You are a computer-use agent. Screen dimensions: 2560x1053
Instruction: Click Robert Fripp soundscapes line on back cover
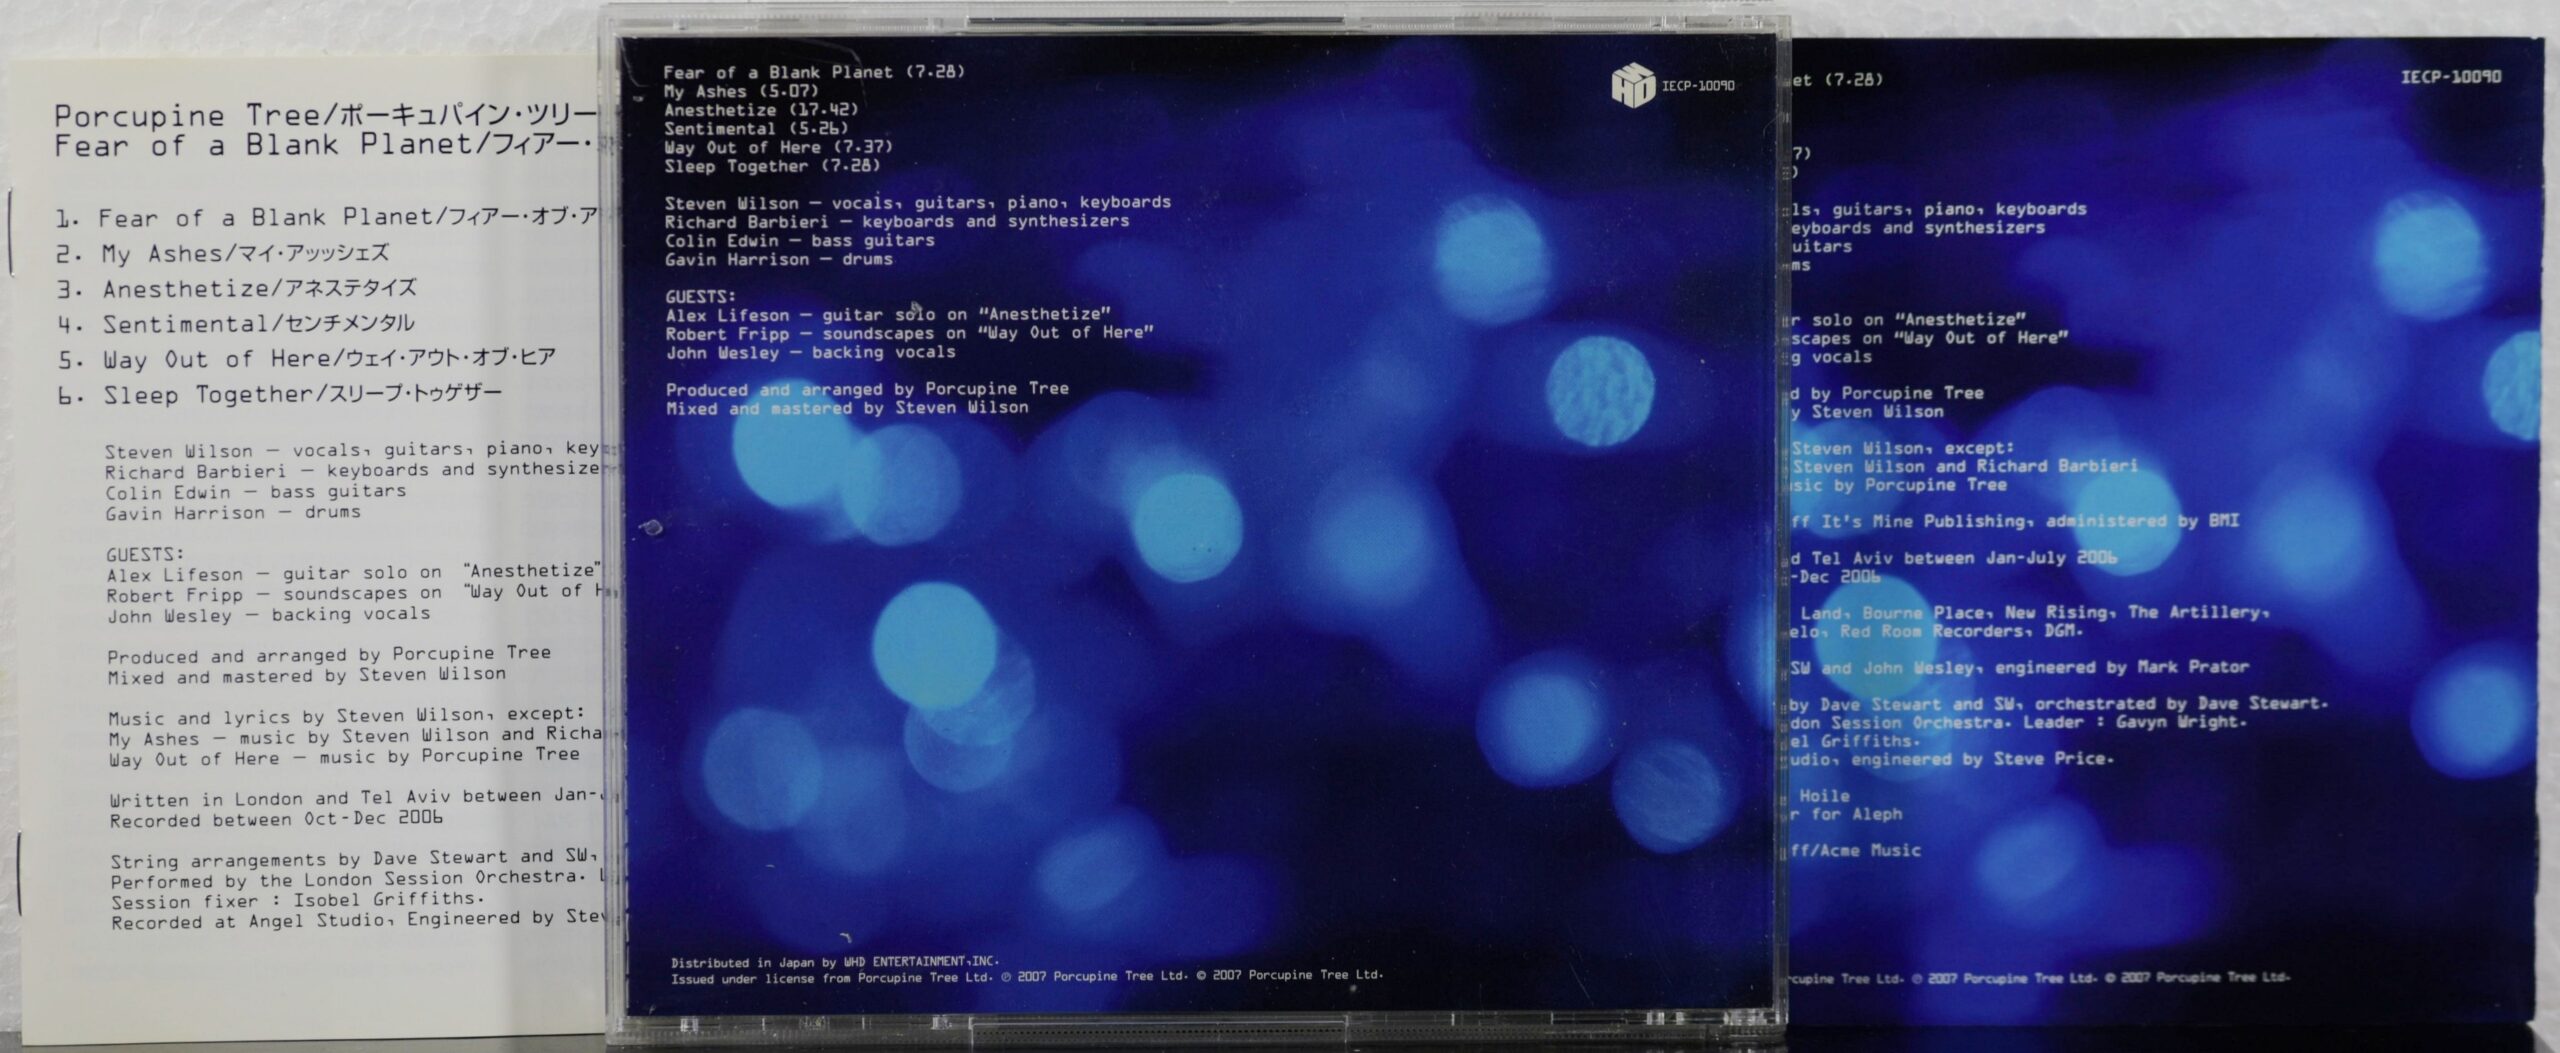pos(910,334)
